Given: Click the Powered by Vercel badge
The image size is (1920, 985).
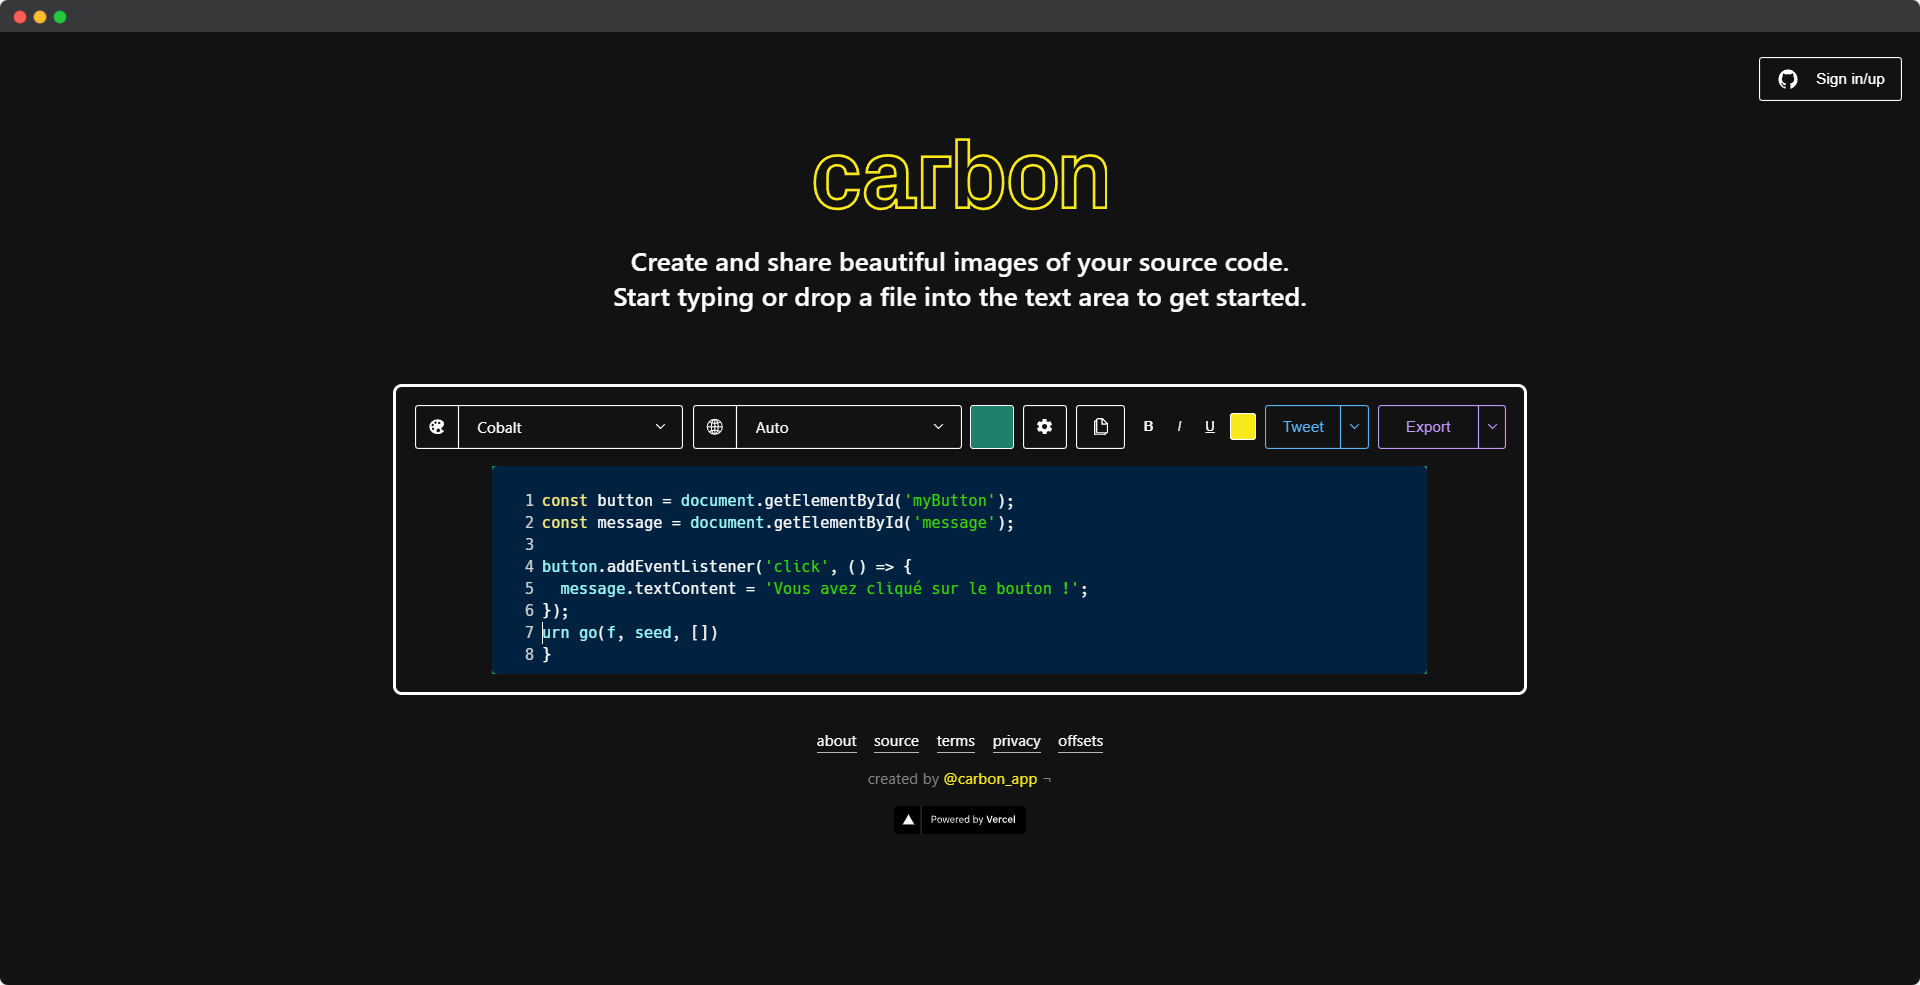Looking at the screenshot, I should tap(960, 820).
